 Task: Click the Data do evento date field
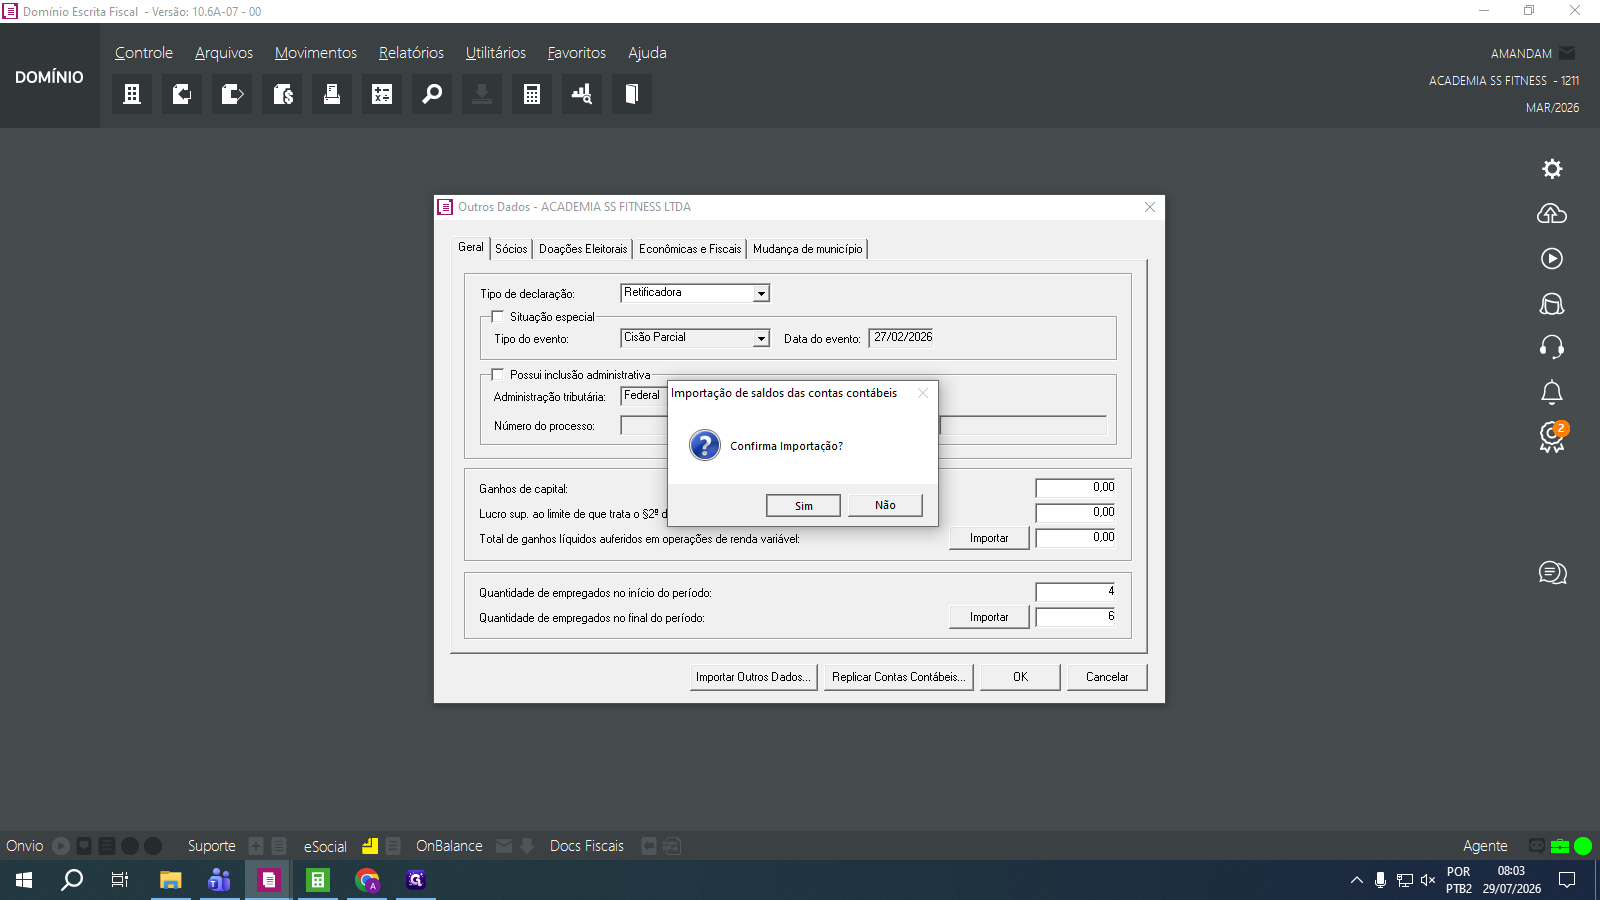(x=902, y=338)
